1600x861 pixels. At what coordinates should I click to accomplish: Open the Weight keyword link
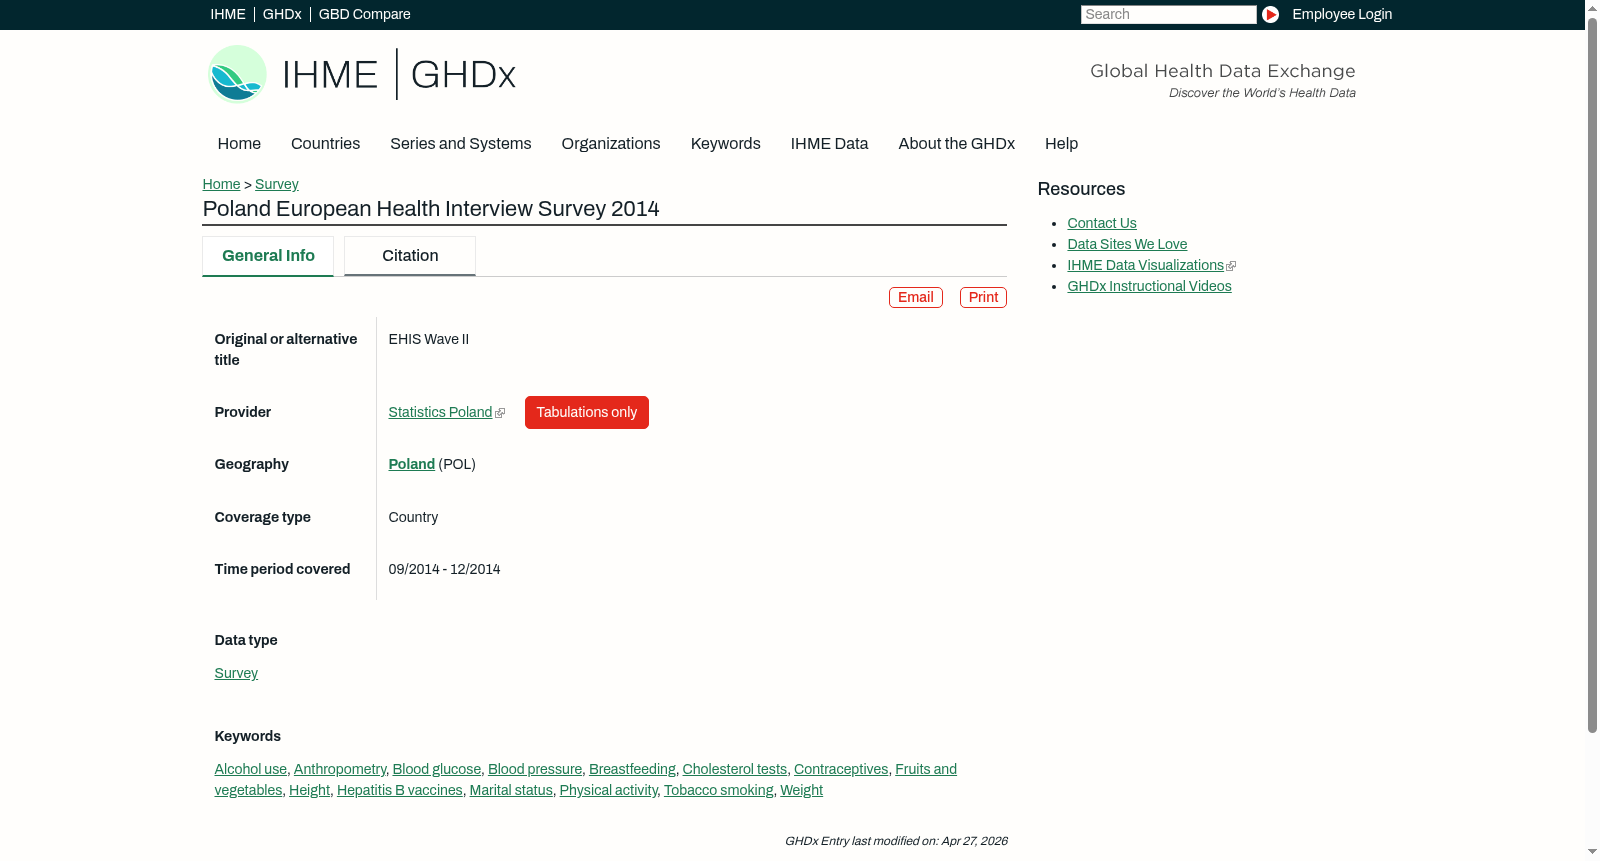[x=801, y=791]
